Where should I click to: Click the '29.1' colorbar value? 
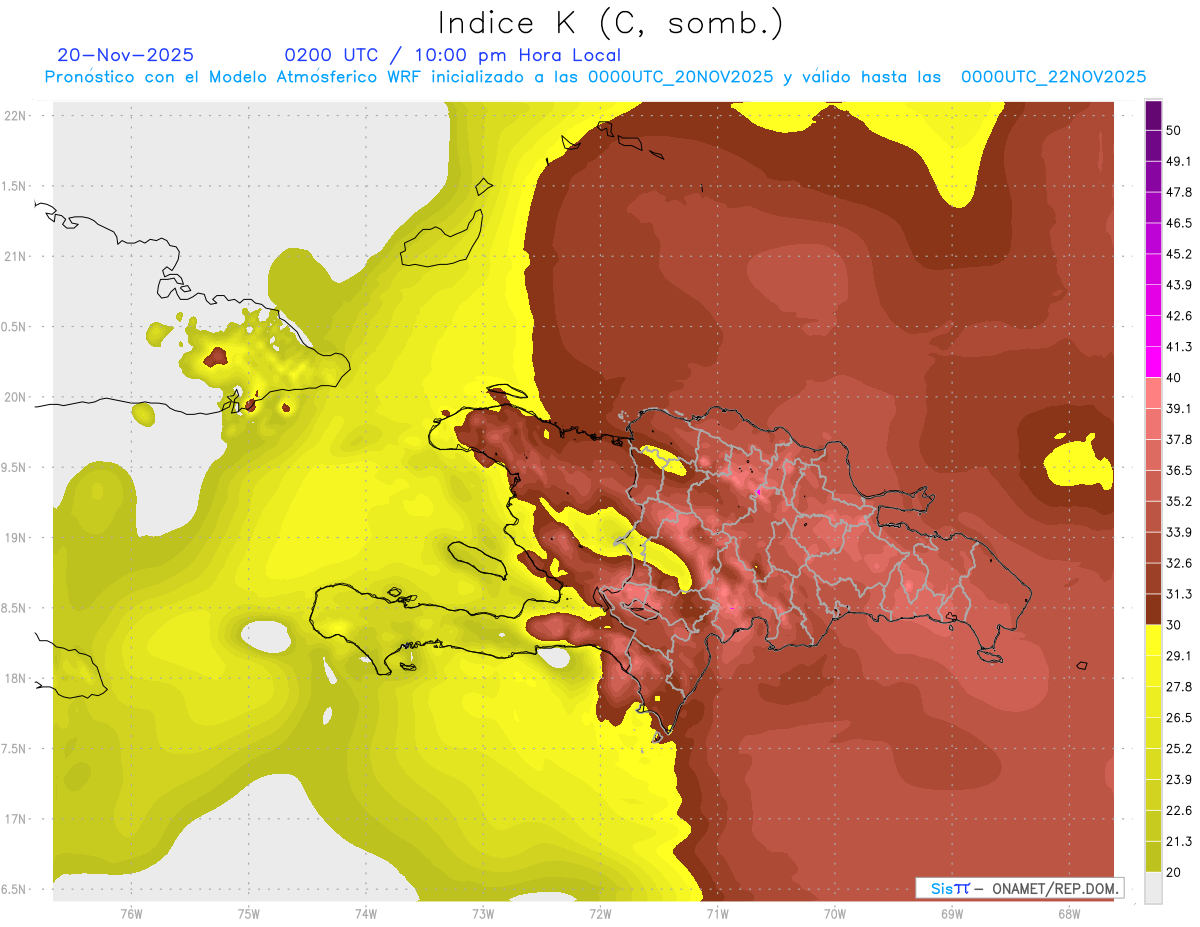pyautogui.click(x=1180, y=656)
